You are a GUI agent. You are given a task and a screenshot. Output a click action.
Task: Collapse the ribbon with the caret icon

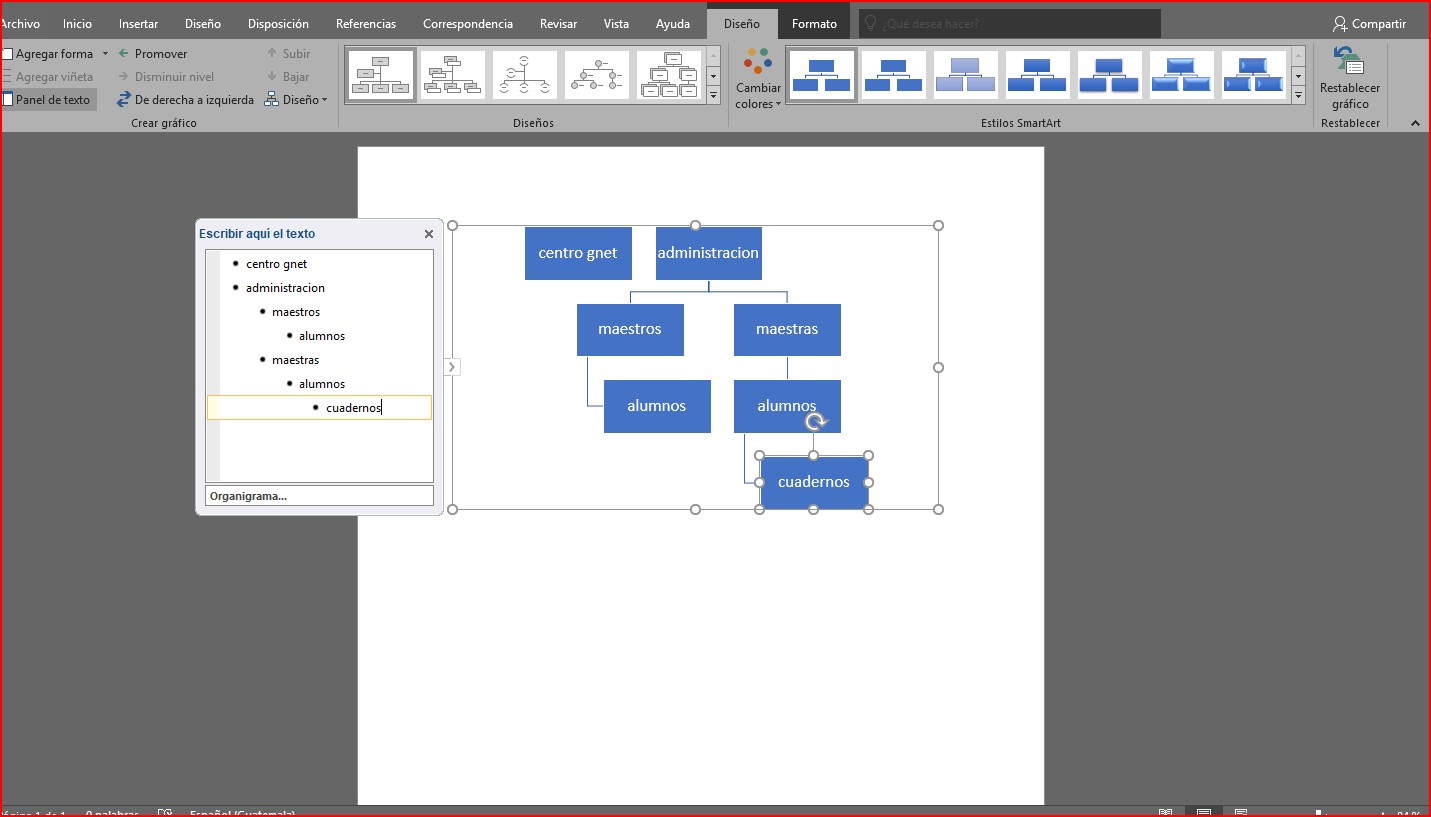[x=1415, y=123]
